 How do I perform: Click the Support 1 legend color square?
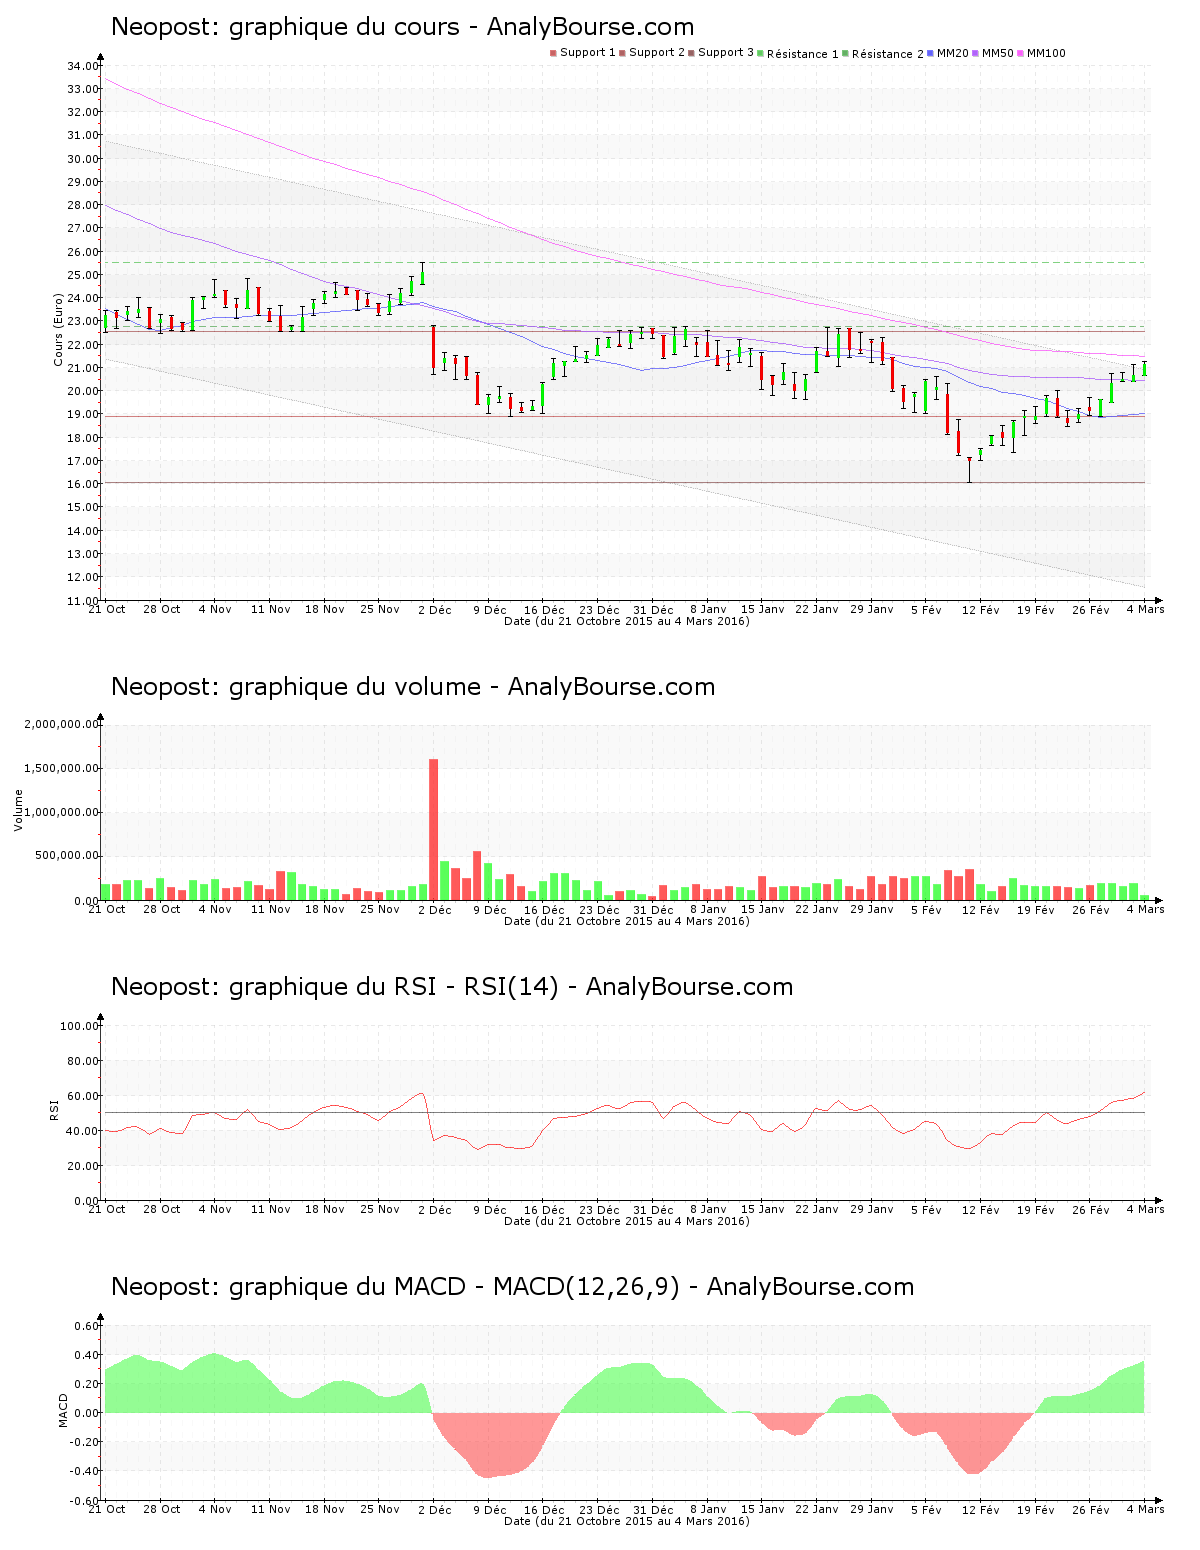pyautogui.click(x=553, y=53)
